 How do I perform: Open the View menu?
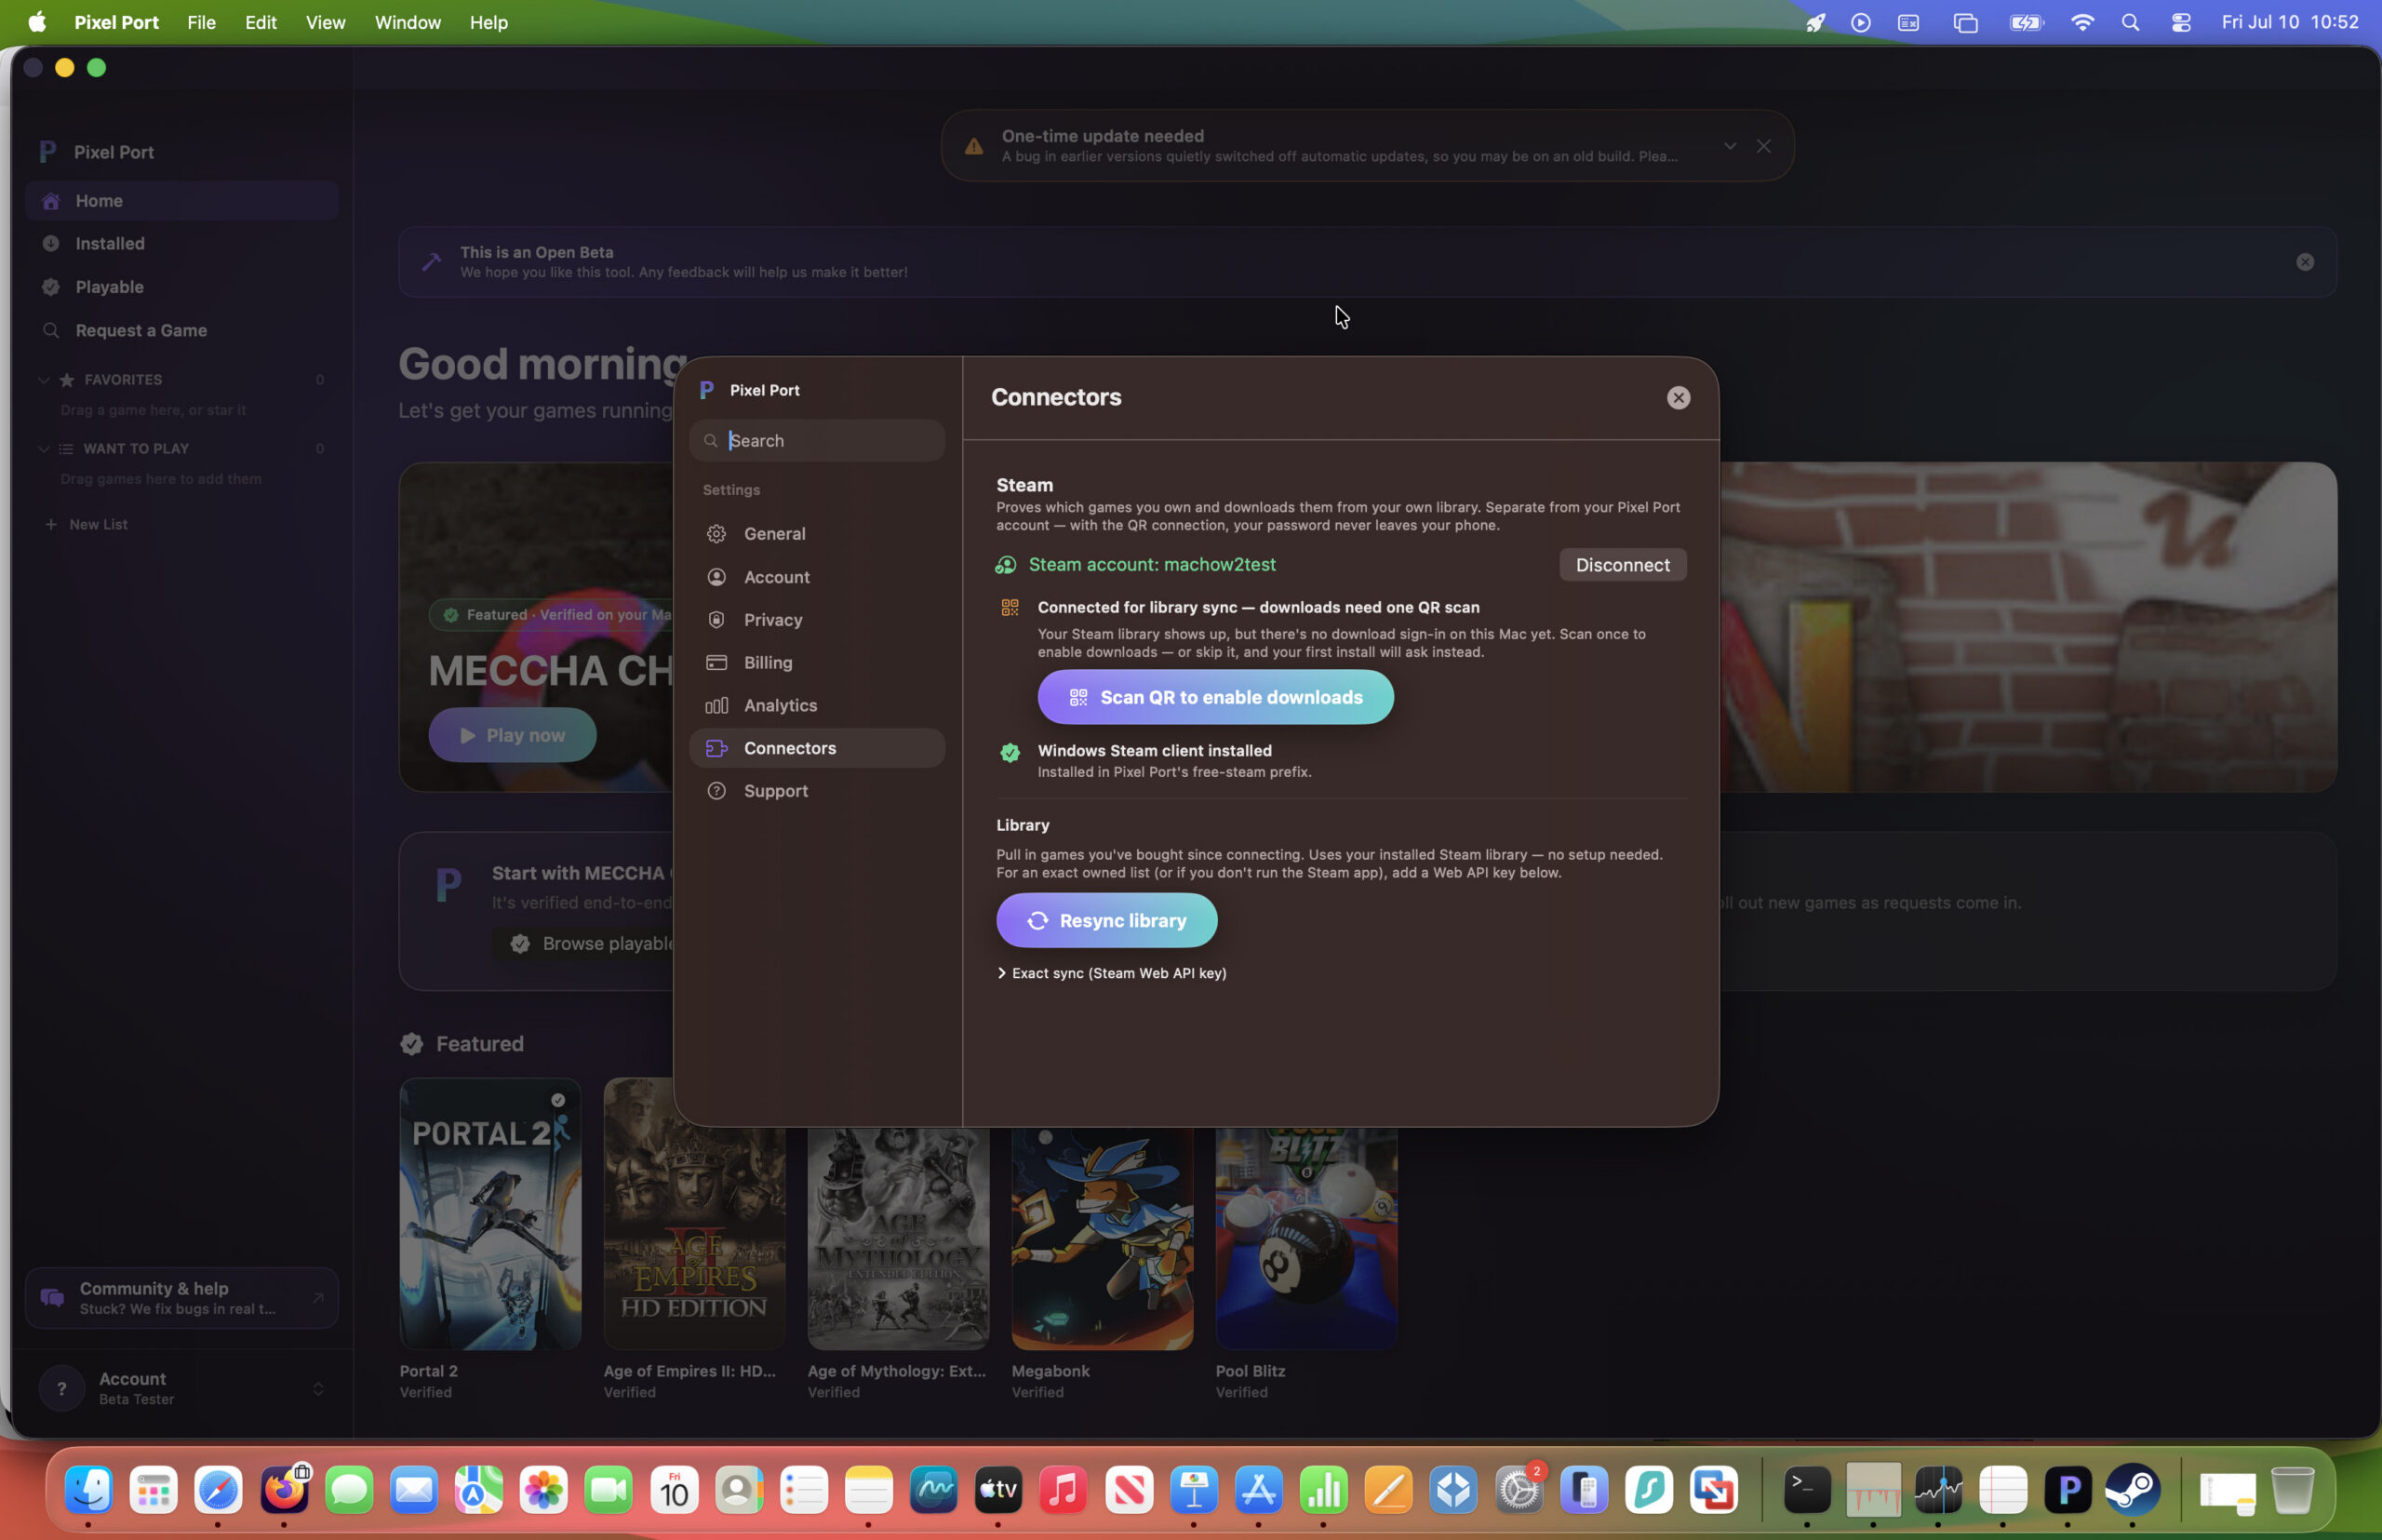coord(325,22)
